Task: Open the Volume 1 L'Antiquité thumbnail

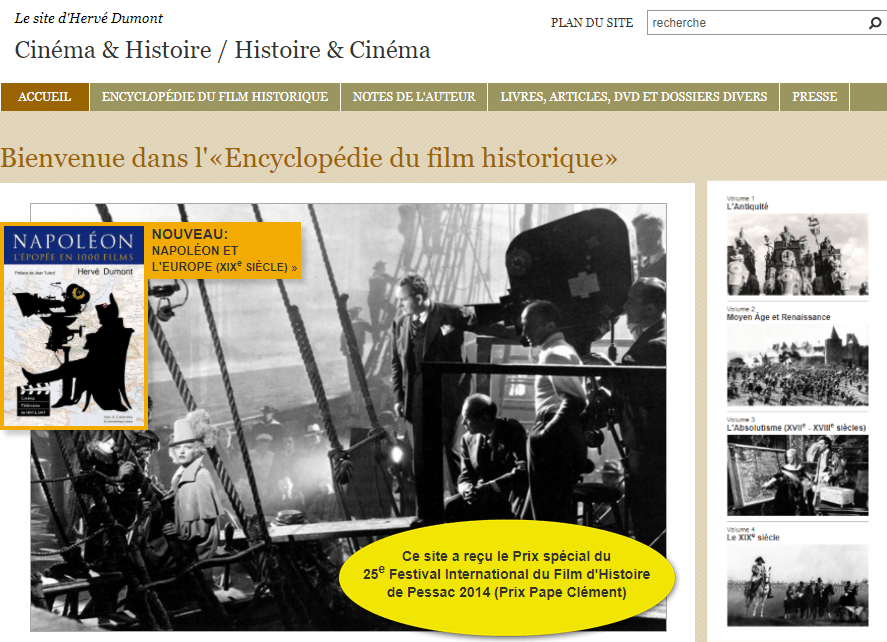Action: click(797, 254)
